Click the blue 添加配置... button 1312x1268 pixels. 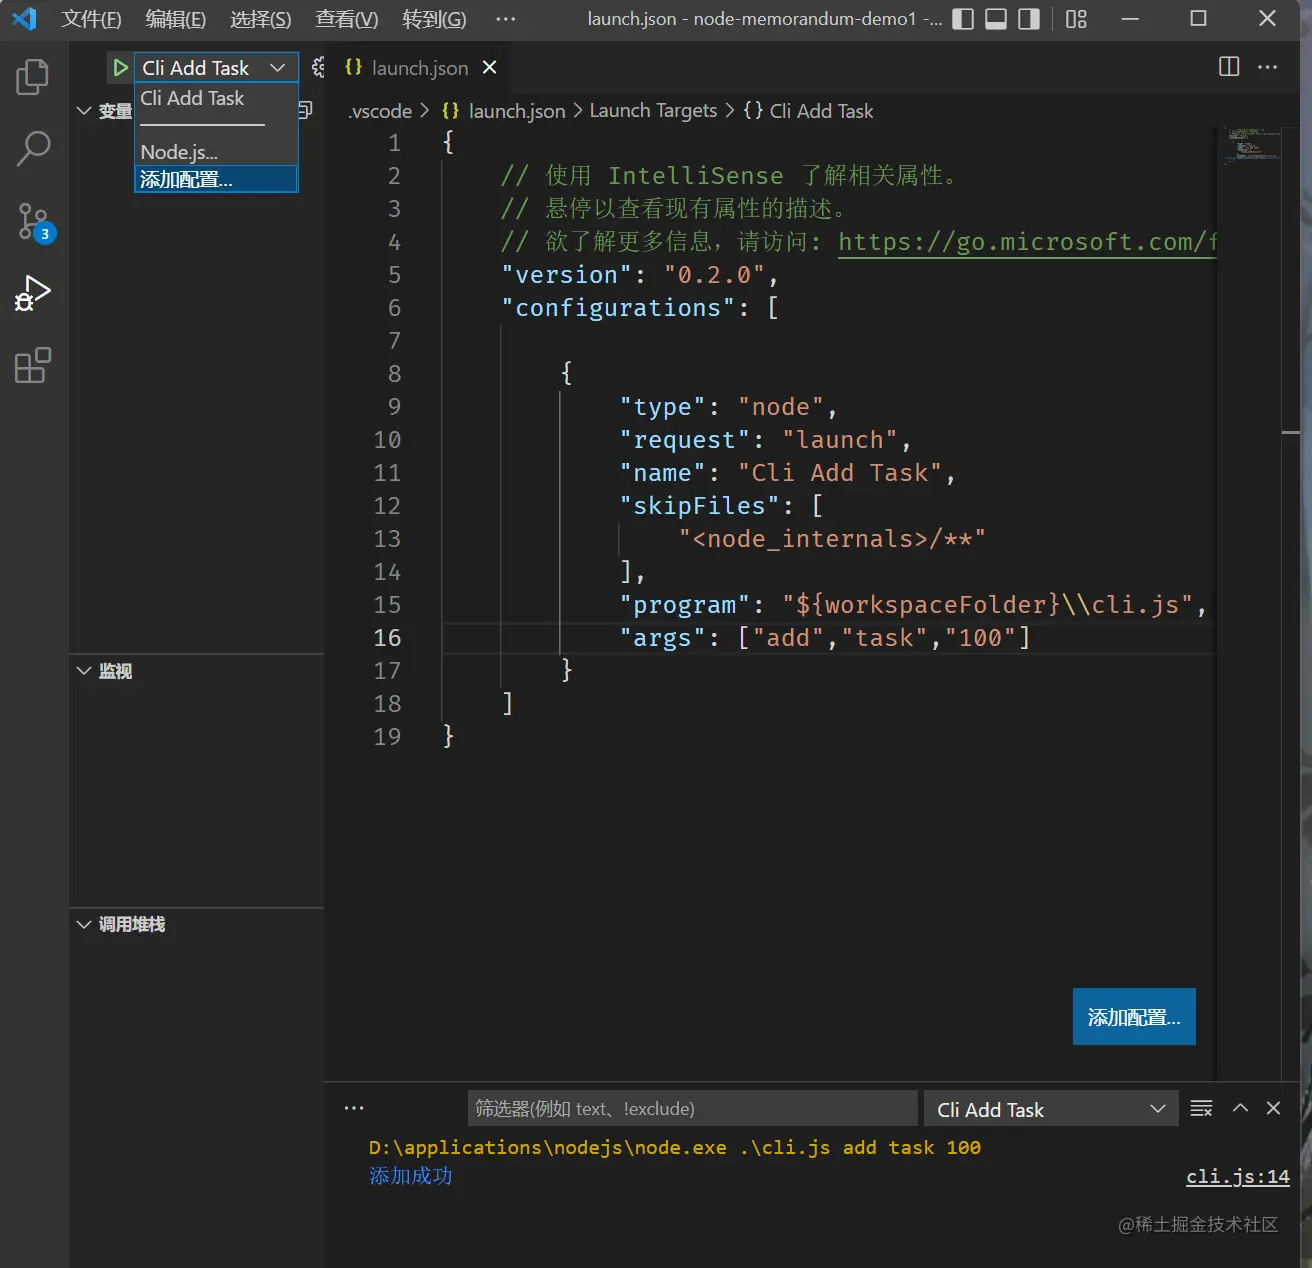(x=1133, y=1017)
